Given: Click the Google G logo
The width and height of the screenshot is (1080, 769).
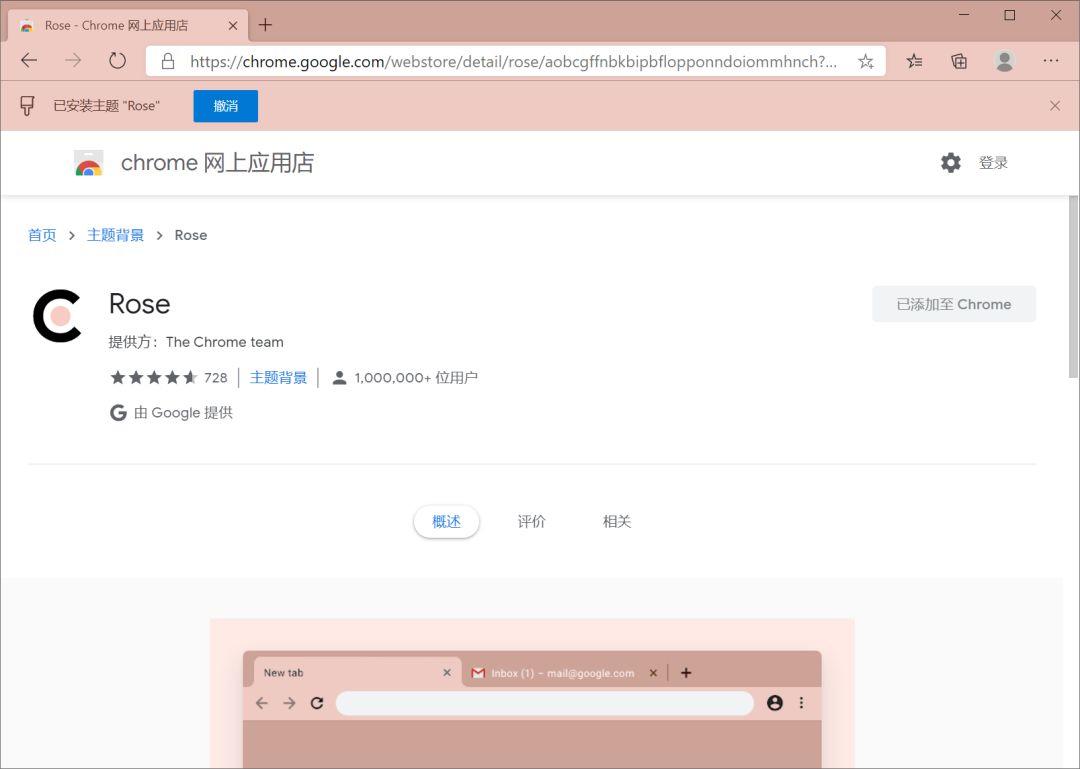Looking at the screenshot, I should coord(118,413).
